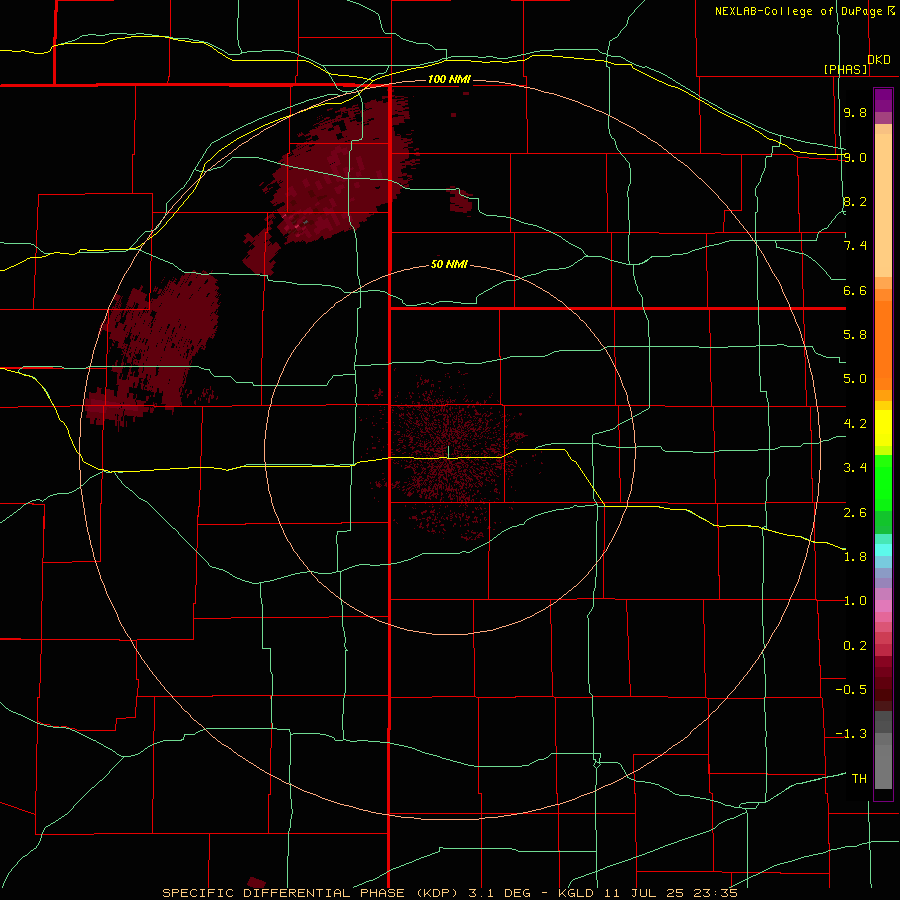Select the 9.8 value on the scale
The image size is (900, 900).
click(x=855, y=112)
